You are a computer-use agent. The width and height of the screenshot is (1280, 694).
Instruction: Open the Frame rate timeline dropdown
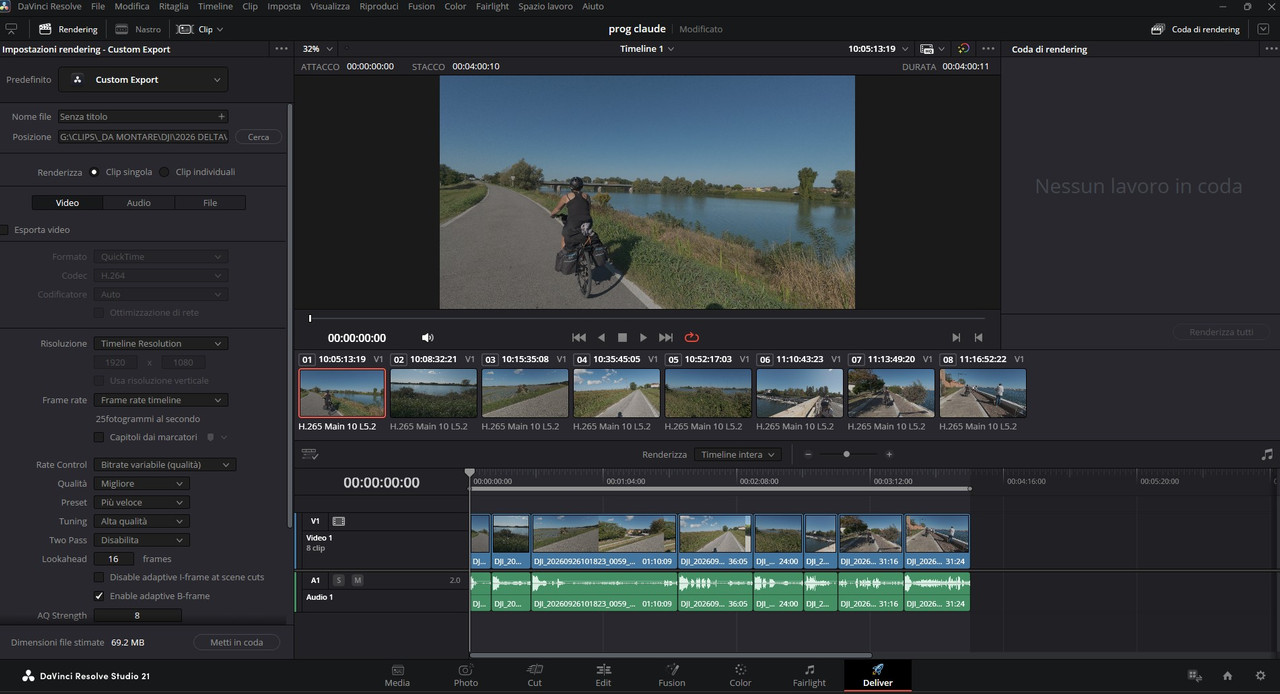(160, 400)
